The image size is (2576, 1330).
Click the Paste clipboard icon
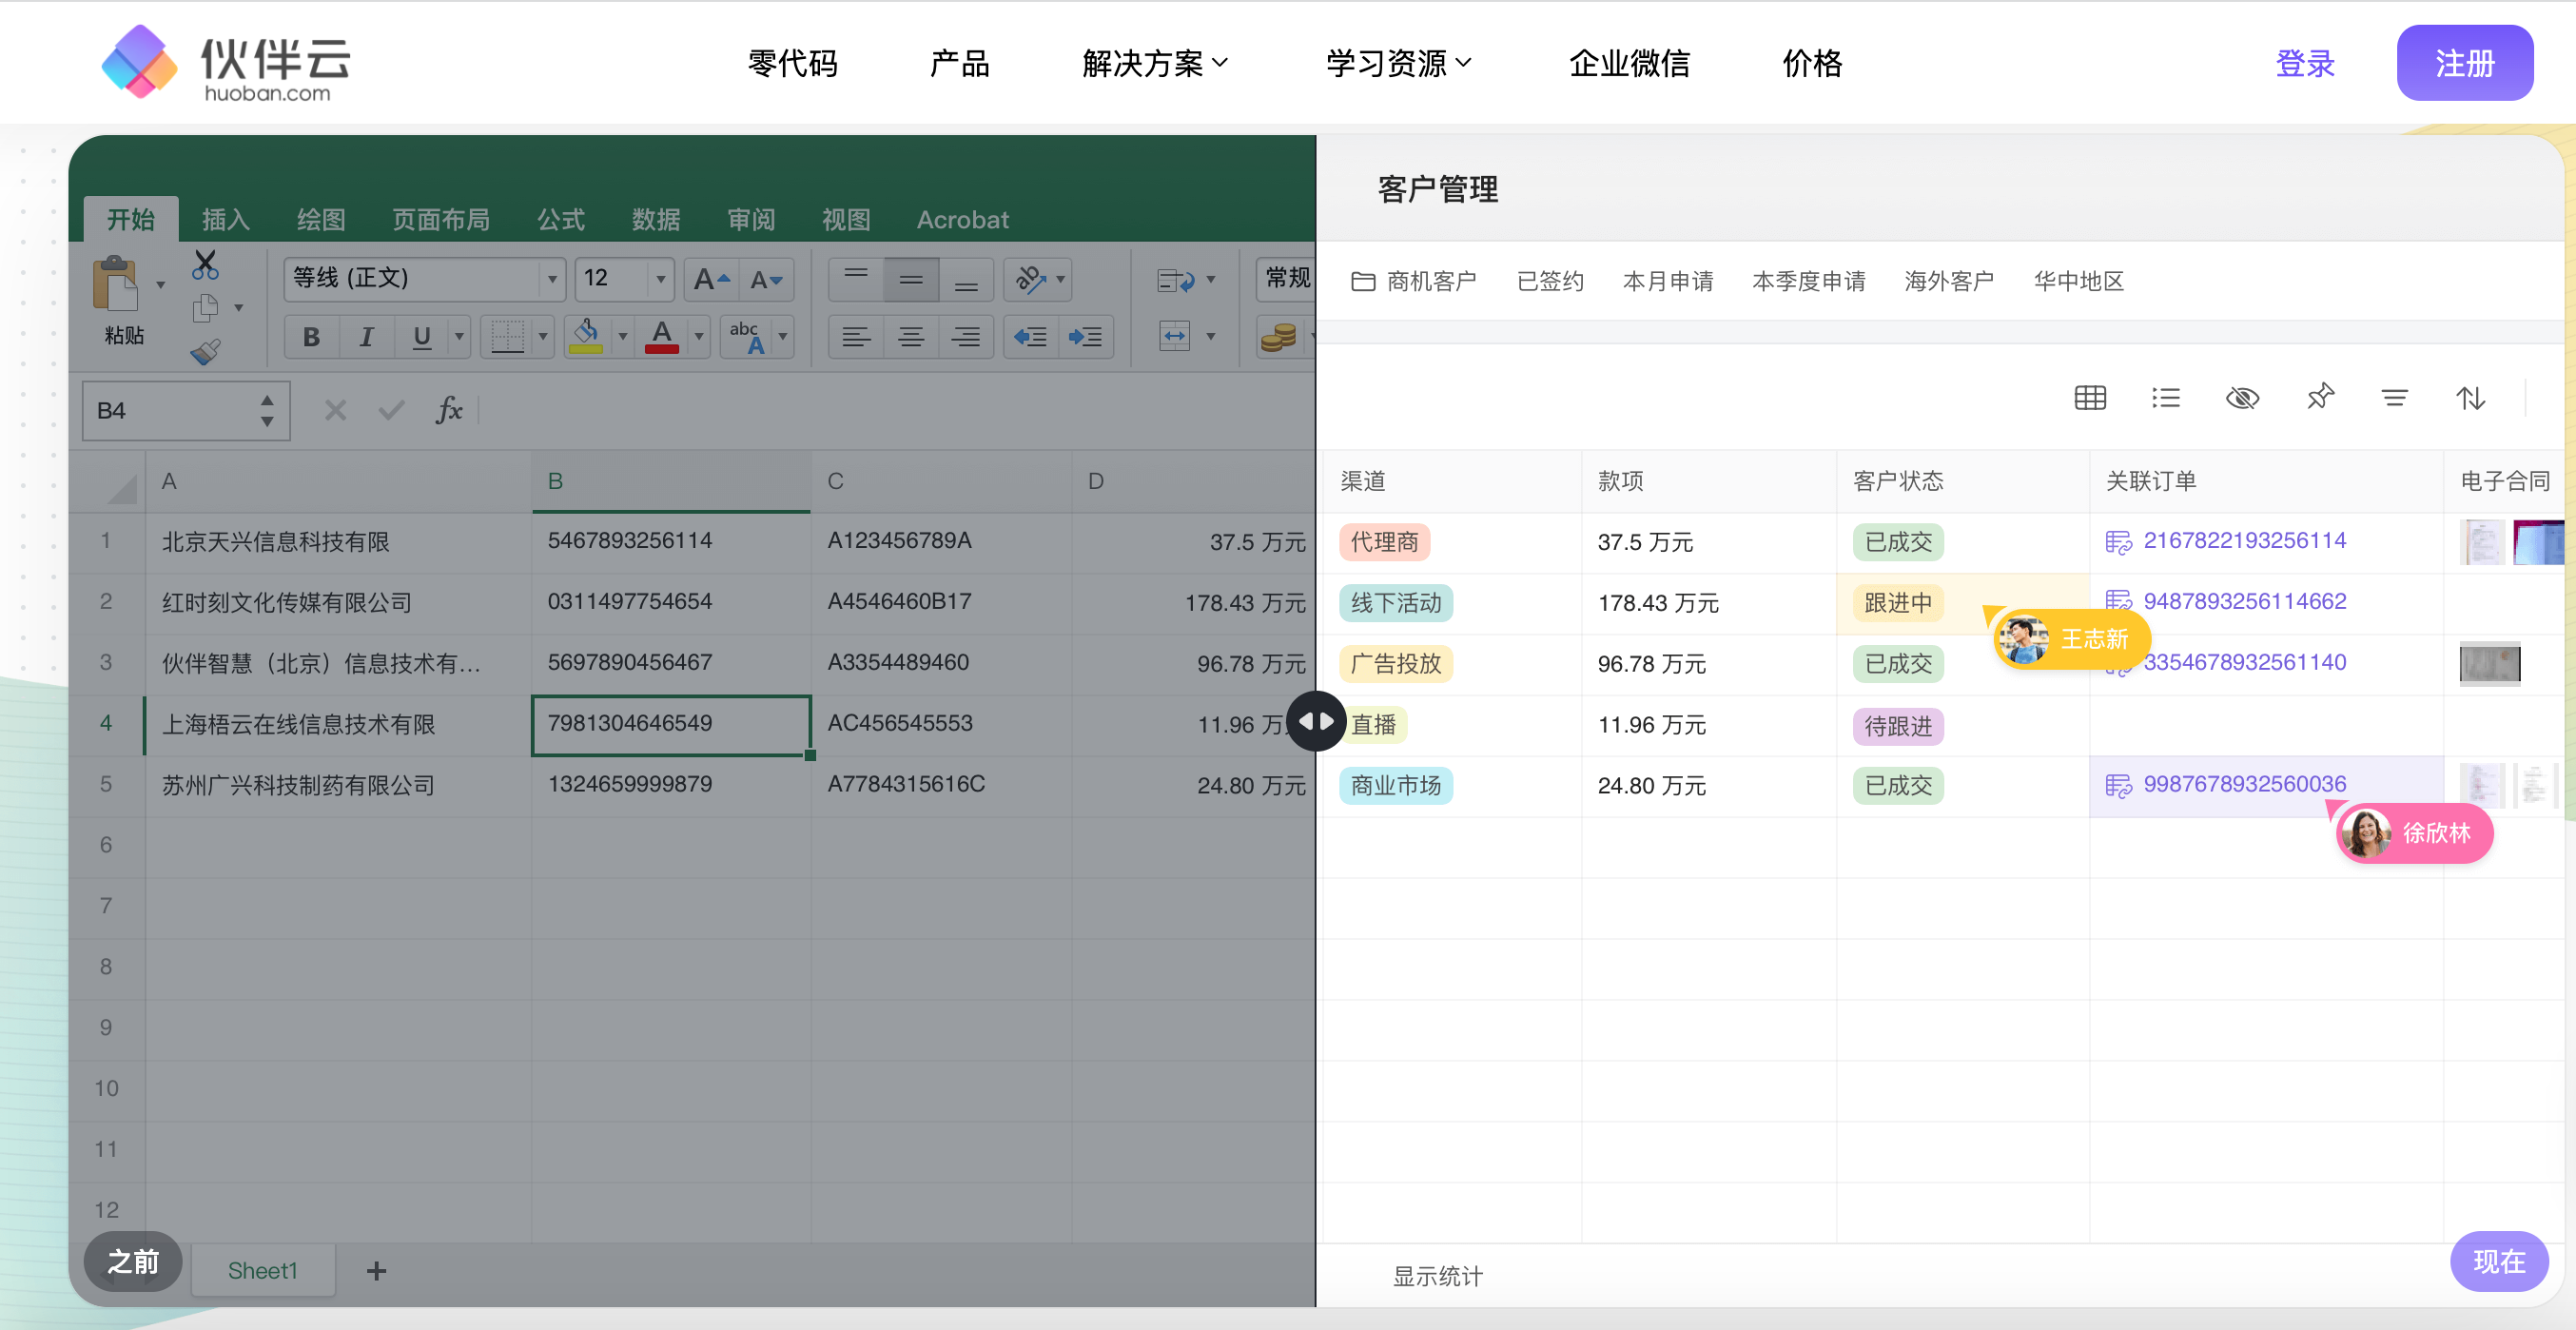point(116,283)
